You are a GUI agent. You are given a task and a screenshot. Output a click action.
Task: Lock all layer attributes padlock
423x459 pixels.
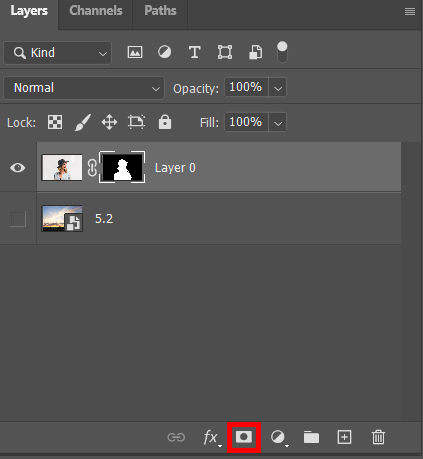point(165,122)
